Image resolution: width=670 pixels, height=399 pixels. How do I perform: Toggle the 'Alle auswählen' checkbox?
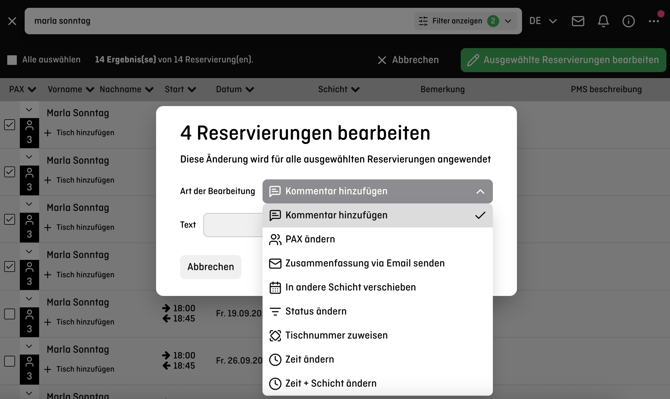[12, 60]
